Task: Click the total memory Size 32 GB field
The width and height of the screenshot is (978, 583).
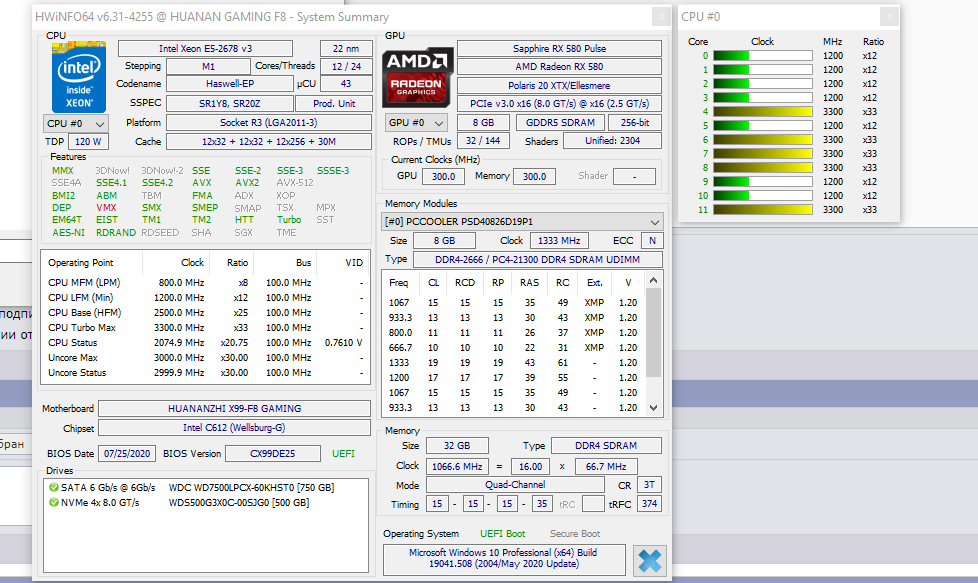Action: (457, 446)
